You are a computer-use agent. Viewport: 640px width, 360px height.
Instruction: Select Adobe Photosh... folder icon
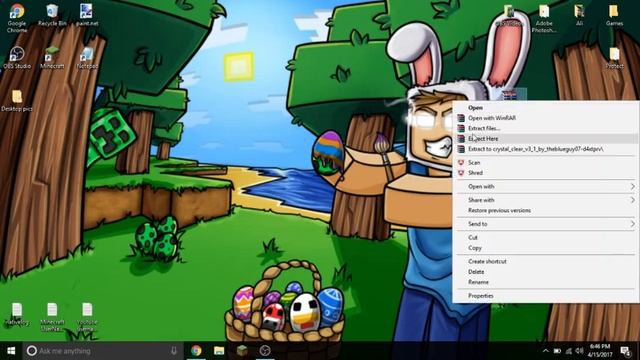(x=544, y=18)
